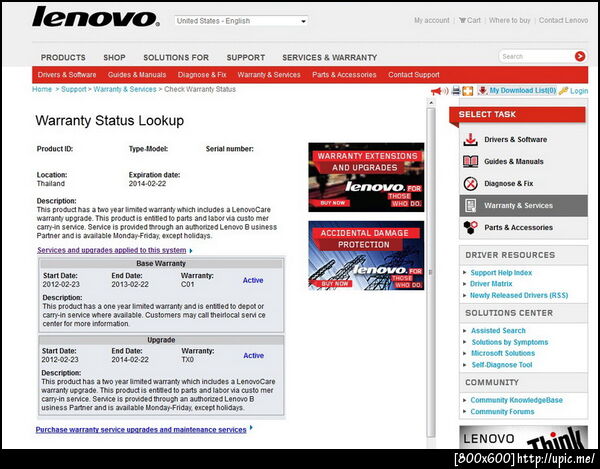Click the vertical scrollbar thumb
The width and height of the screenshot is (600, 469).
431,272
